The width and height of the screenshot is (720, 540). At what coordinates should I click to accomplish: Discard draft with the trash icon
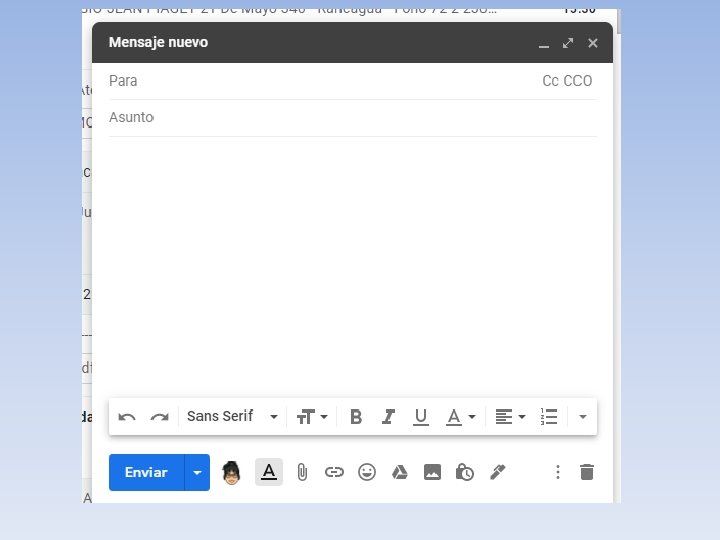[x=587, y=472]
